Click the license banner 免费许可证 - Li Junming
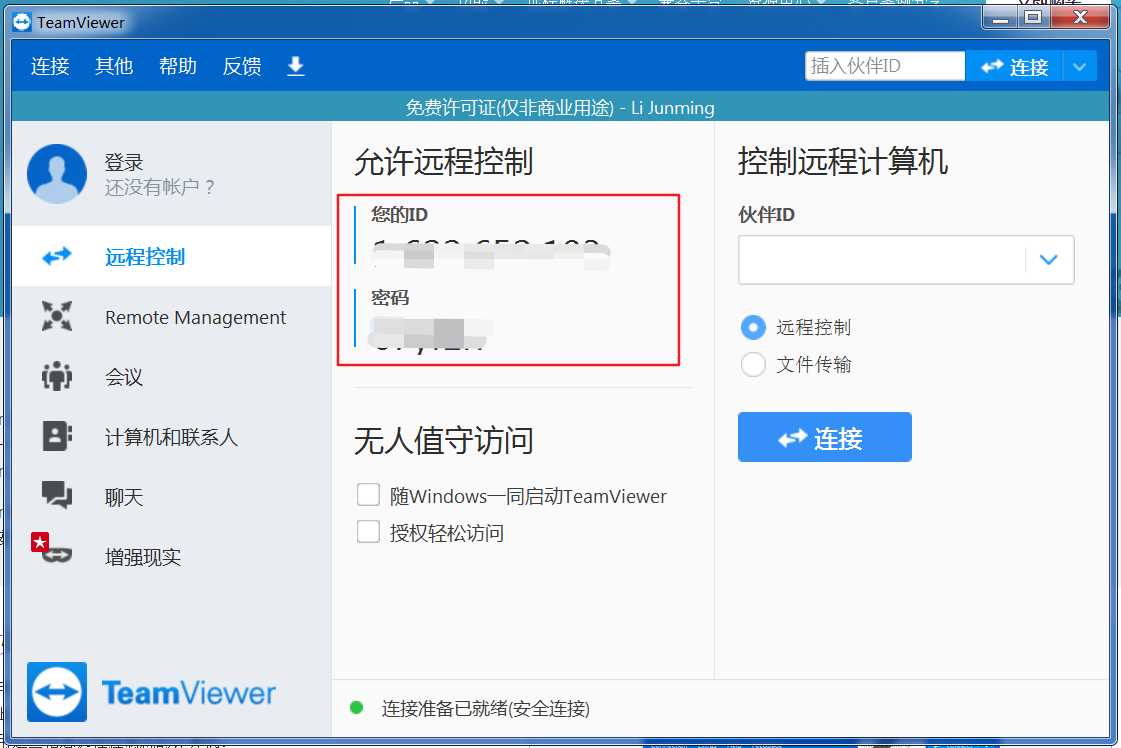Screen dimensions: 1121x748 pyautogui.click(x=560, y=107)
